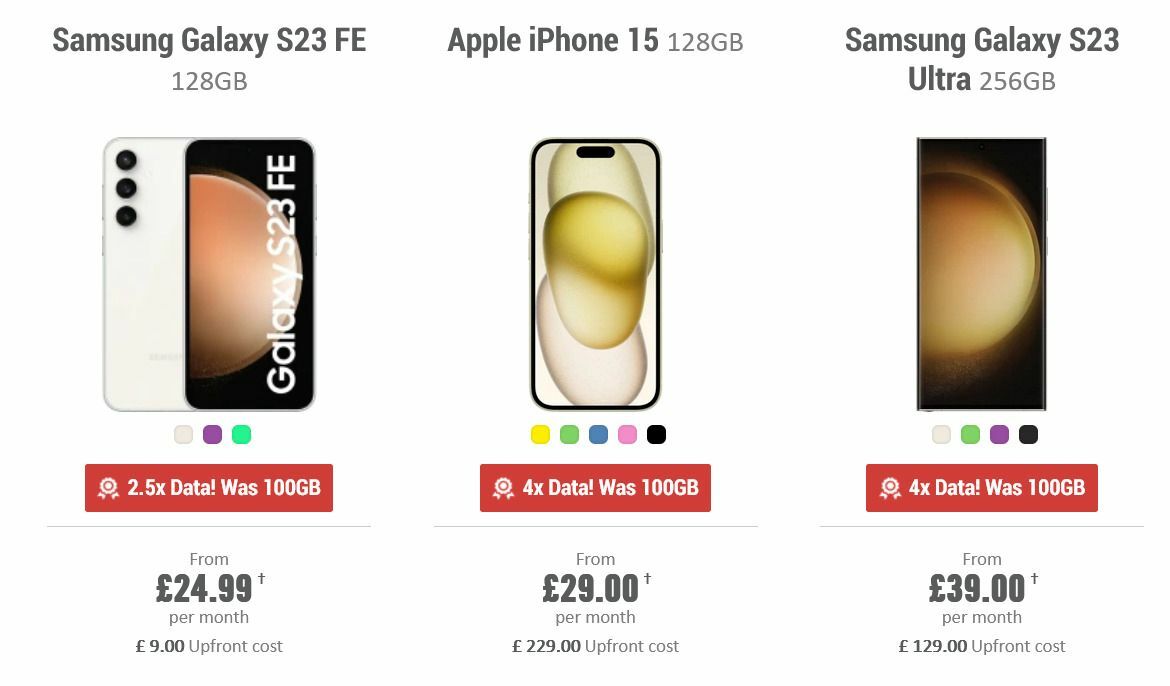Choose the purple swatch for the Galaxy S23 Ultra

click(x=998, y=434)
